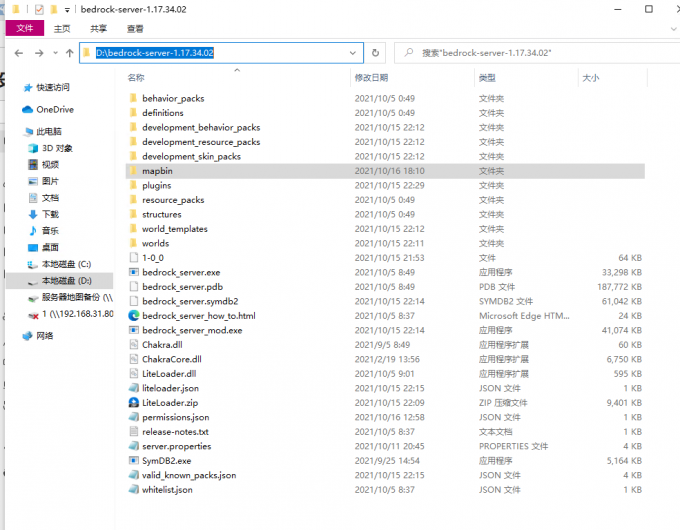Open quick access toolbar customize dropdown

pos(67,10)
